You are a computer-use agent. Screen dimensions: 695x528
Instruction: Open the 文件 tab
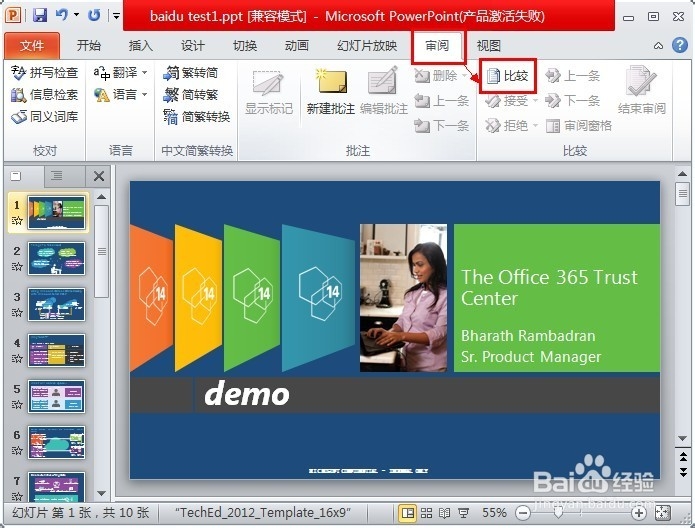pyautogui.click(x=32, y=45)
